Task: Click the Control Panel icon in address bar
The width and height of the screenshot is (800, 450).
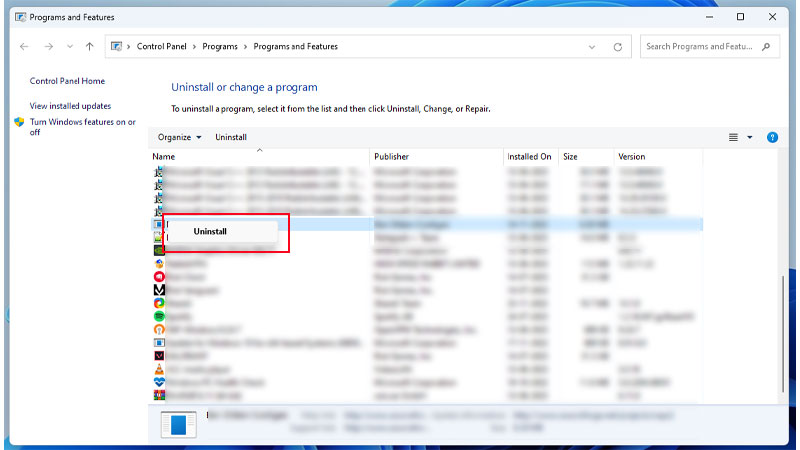Action: 116,46
